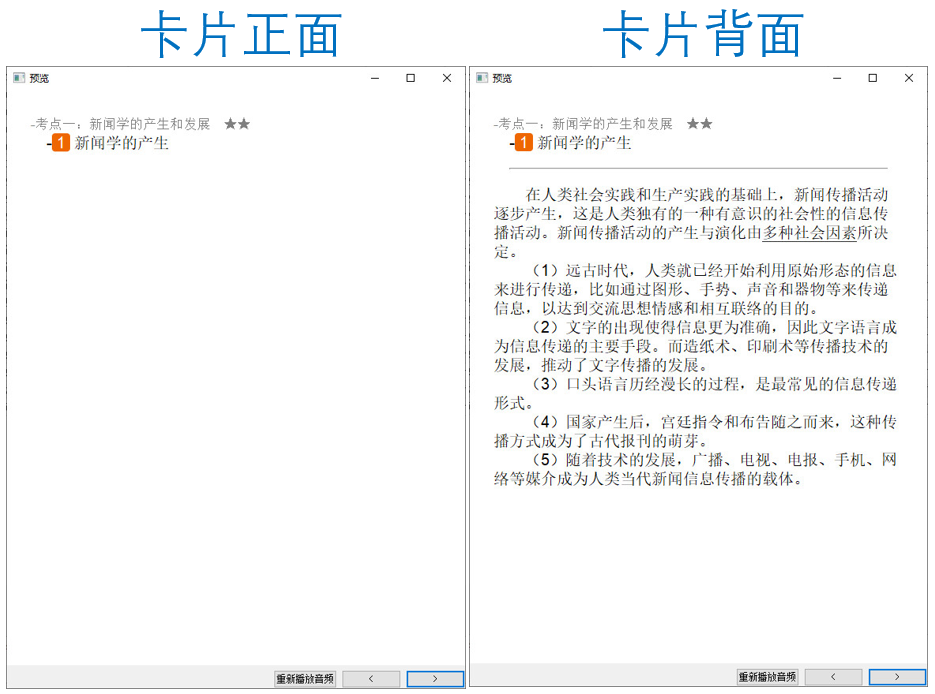Click the 卡片正面 heading label
The width and height of the screenshot is (935, 694).
[241, 35]
